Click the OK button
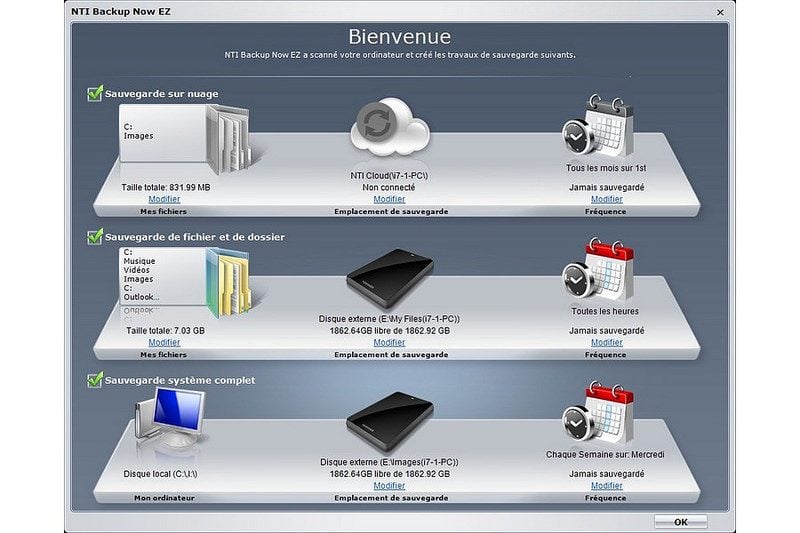 (681, 522)
